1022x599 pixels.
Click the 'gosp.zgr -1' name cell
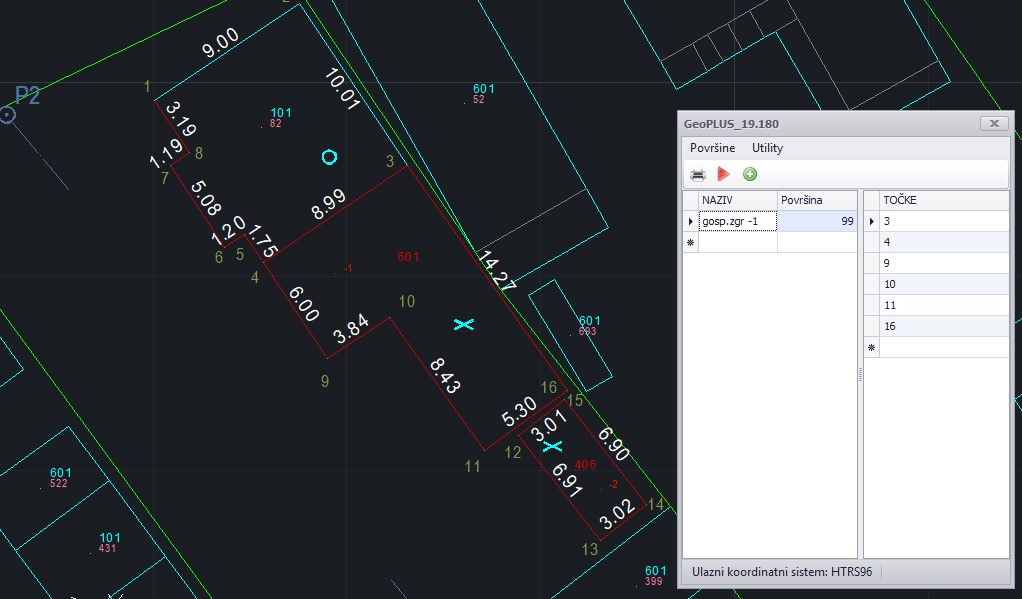[738, 221]
